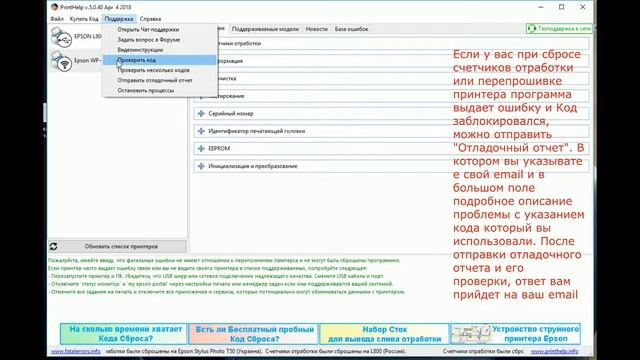Open the www.fatalerrors.info link

pyautogui.click(x=76, y=351)
